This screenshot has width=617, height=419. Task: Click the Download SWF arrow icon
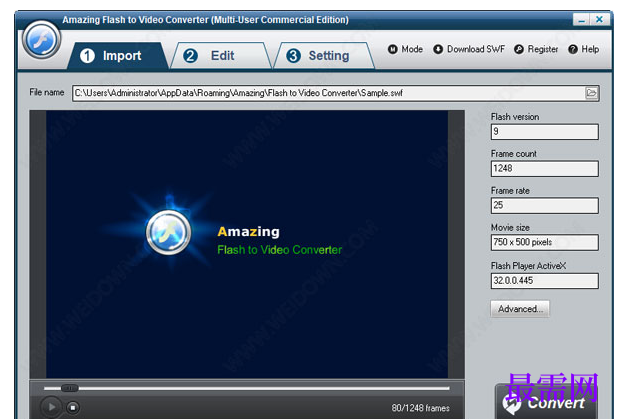pyautogui.click(x=438, y=49)
